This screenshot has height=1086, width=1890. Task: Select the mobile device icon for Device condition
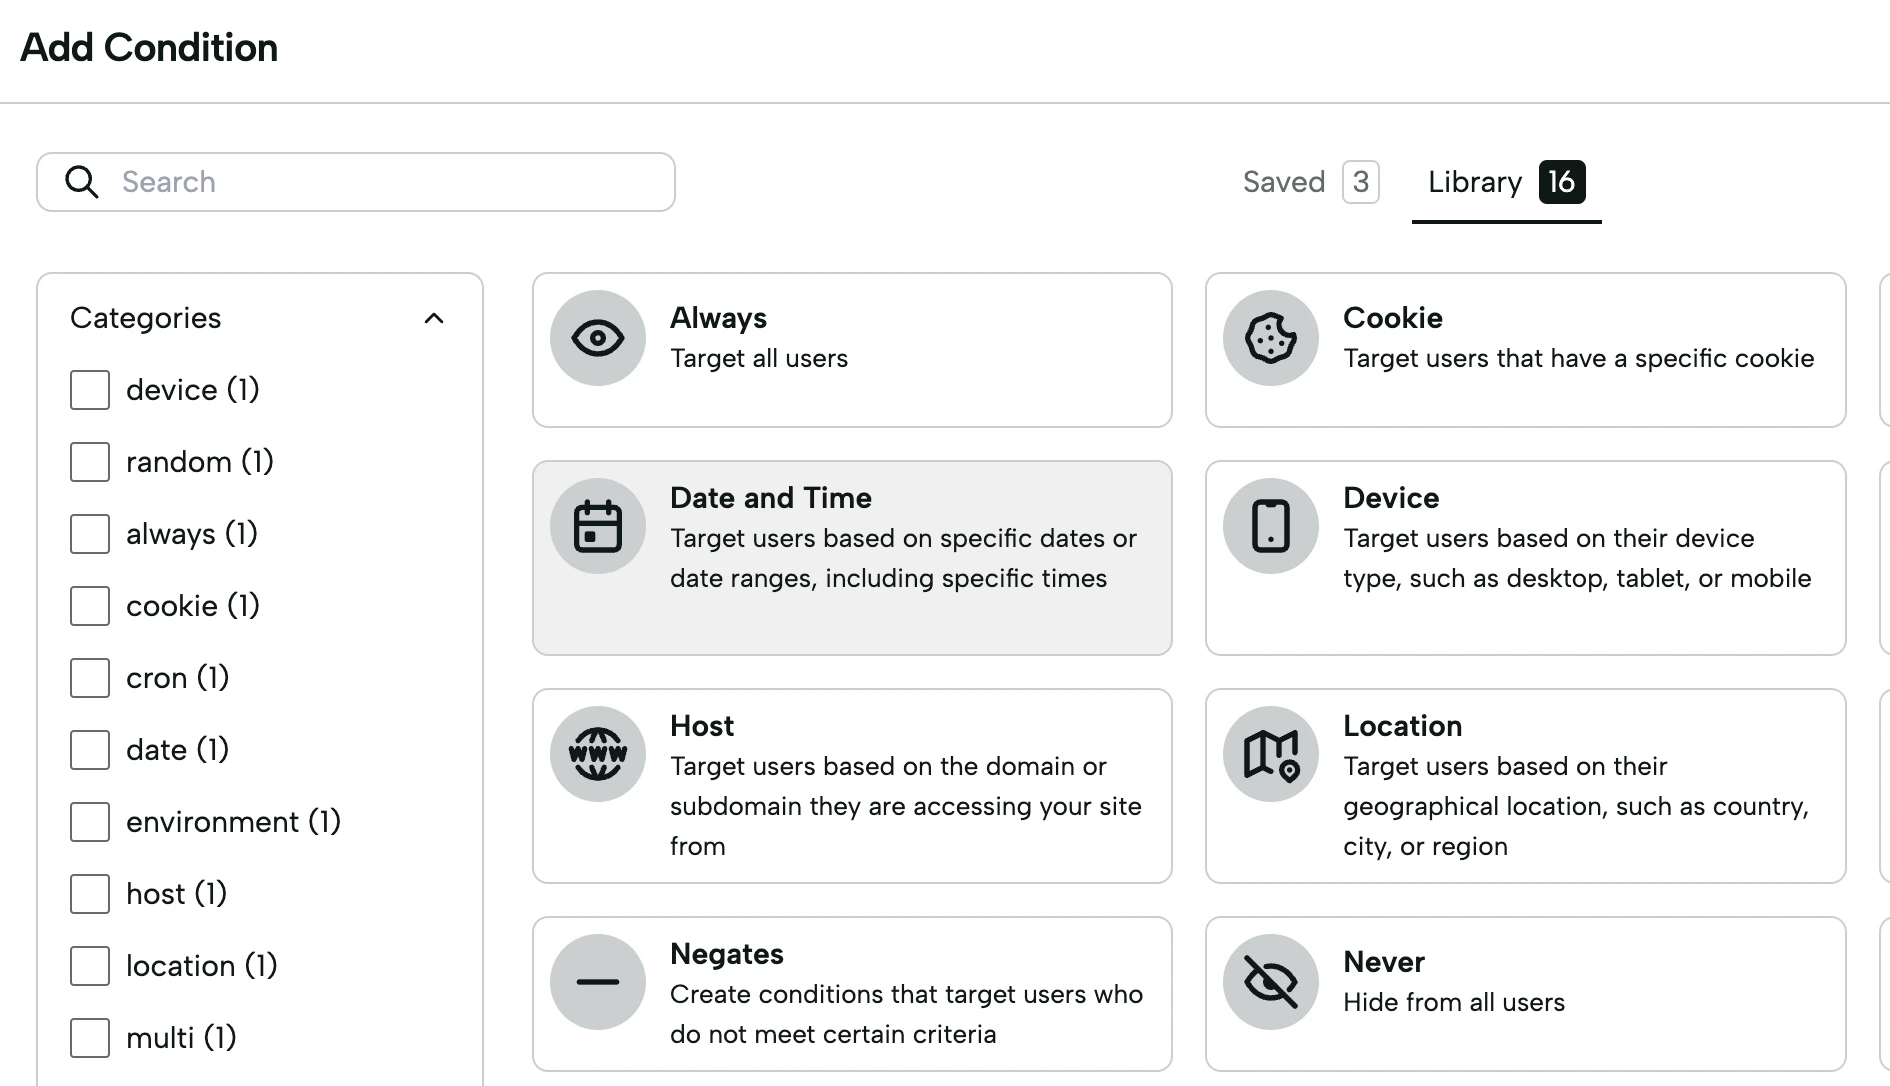coord(1269,525)
